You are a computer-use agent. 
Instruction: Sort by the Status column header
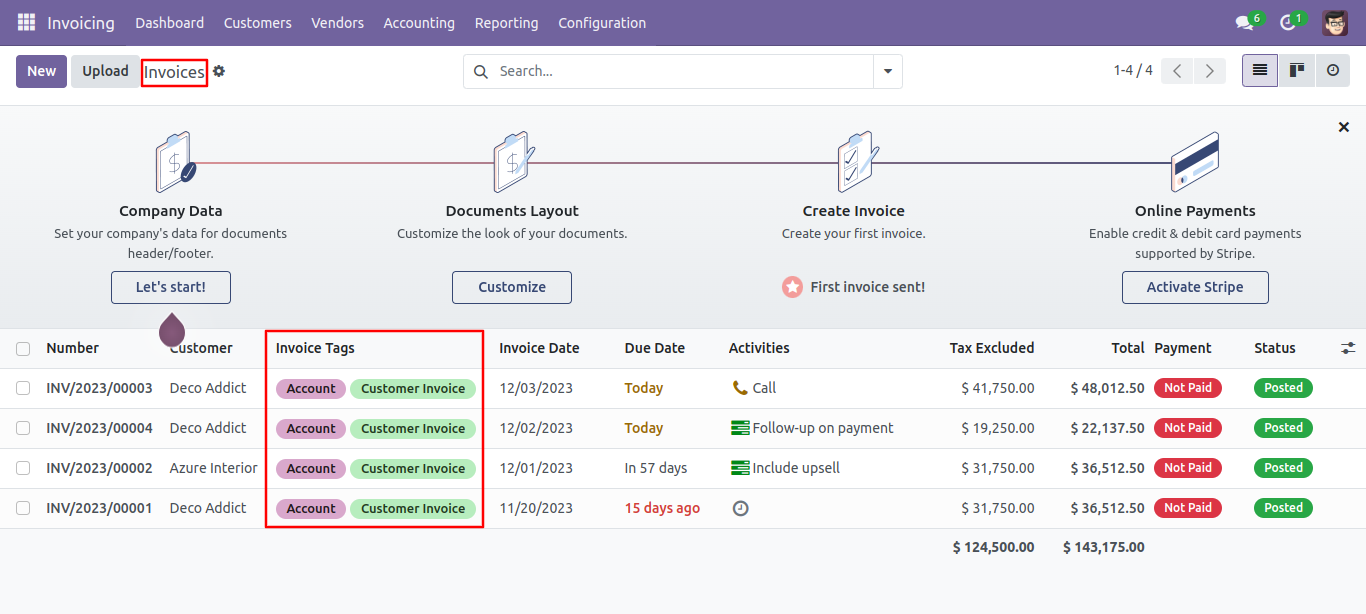point(1275,348)
